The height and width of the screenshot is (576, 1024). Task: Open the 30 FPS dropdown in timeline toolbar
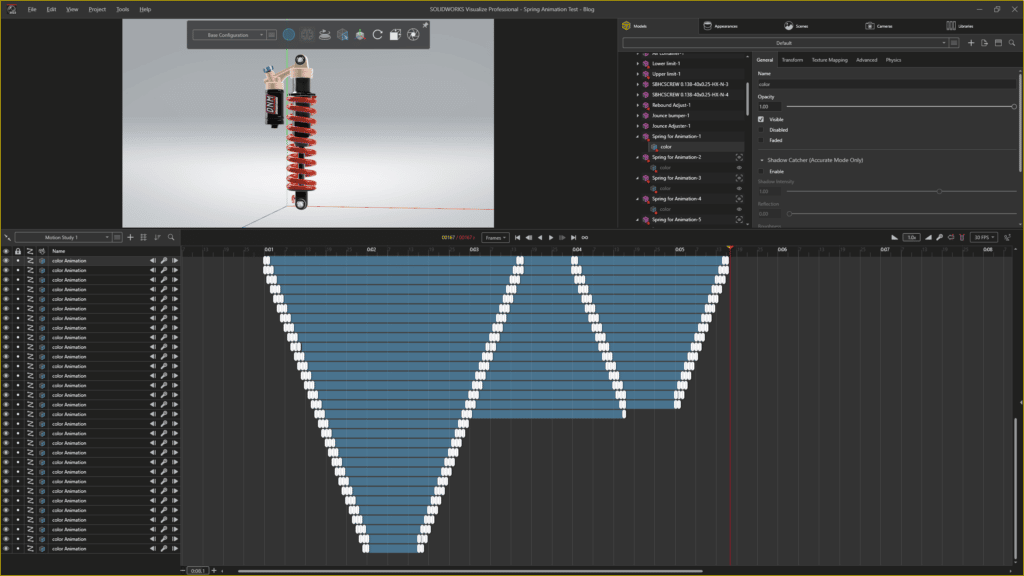coord(985,238)
